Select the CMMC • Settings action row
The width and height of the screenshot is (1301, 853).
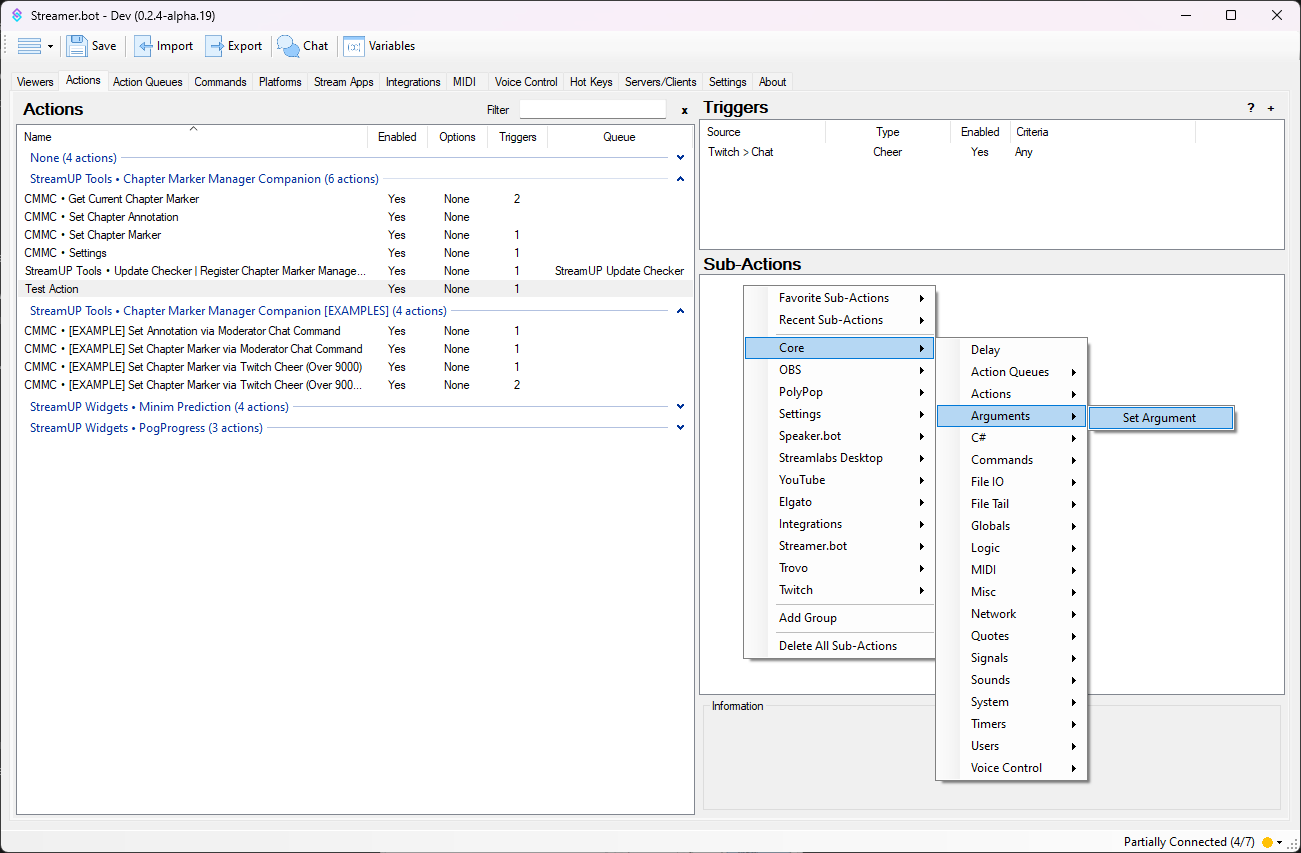355,253
